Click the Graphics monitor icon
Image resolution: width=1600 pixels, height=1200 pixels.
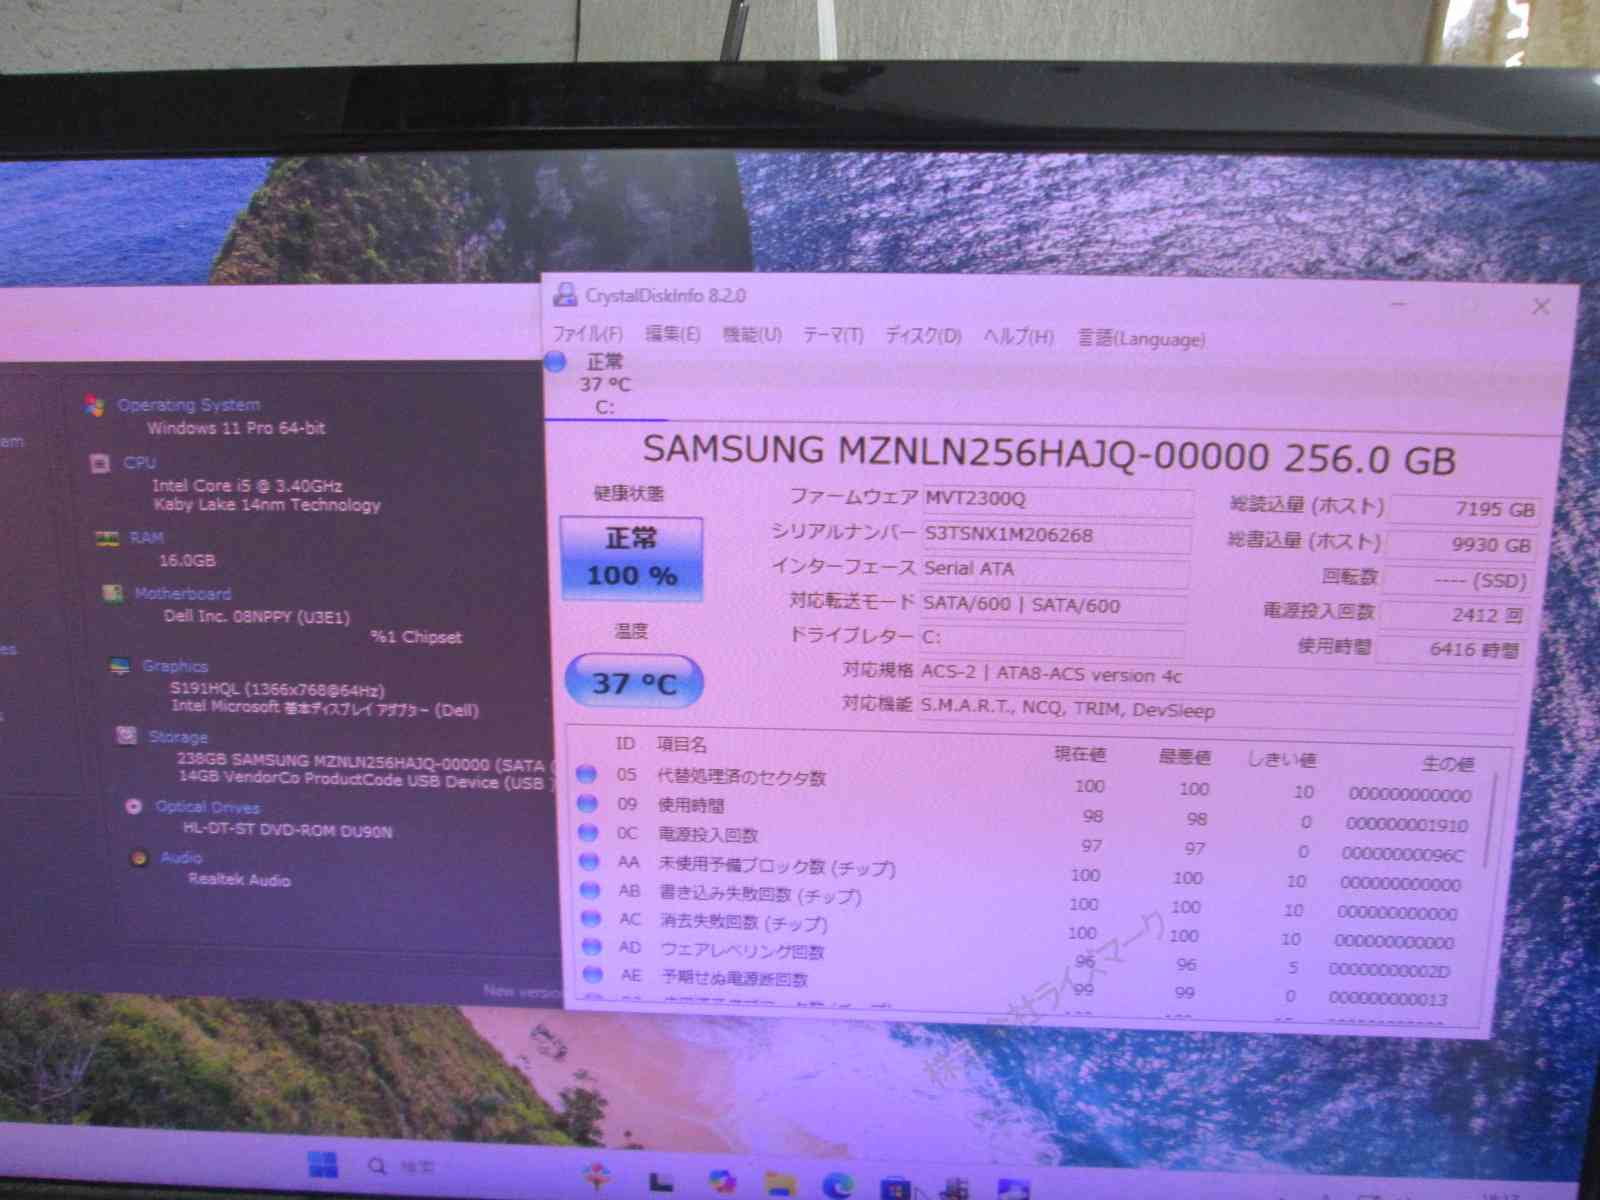(x=120, y=666)
